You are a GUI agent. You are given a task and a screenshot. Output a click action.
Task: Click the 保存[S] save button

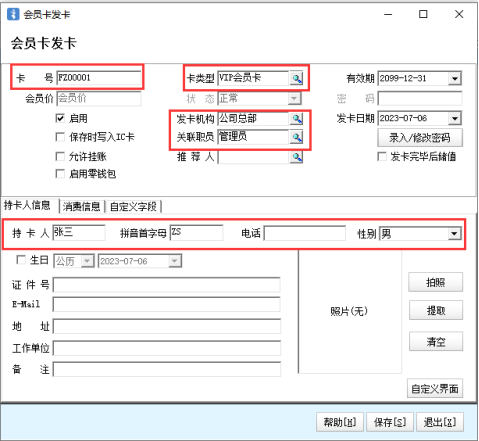click(x=390, y=422)
